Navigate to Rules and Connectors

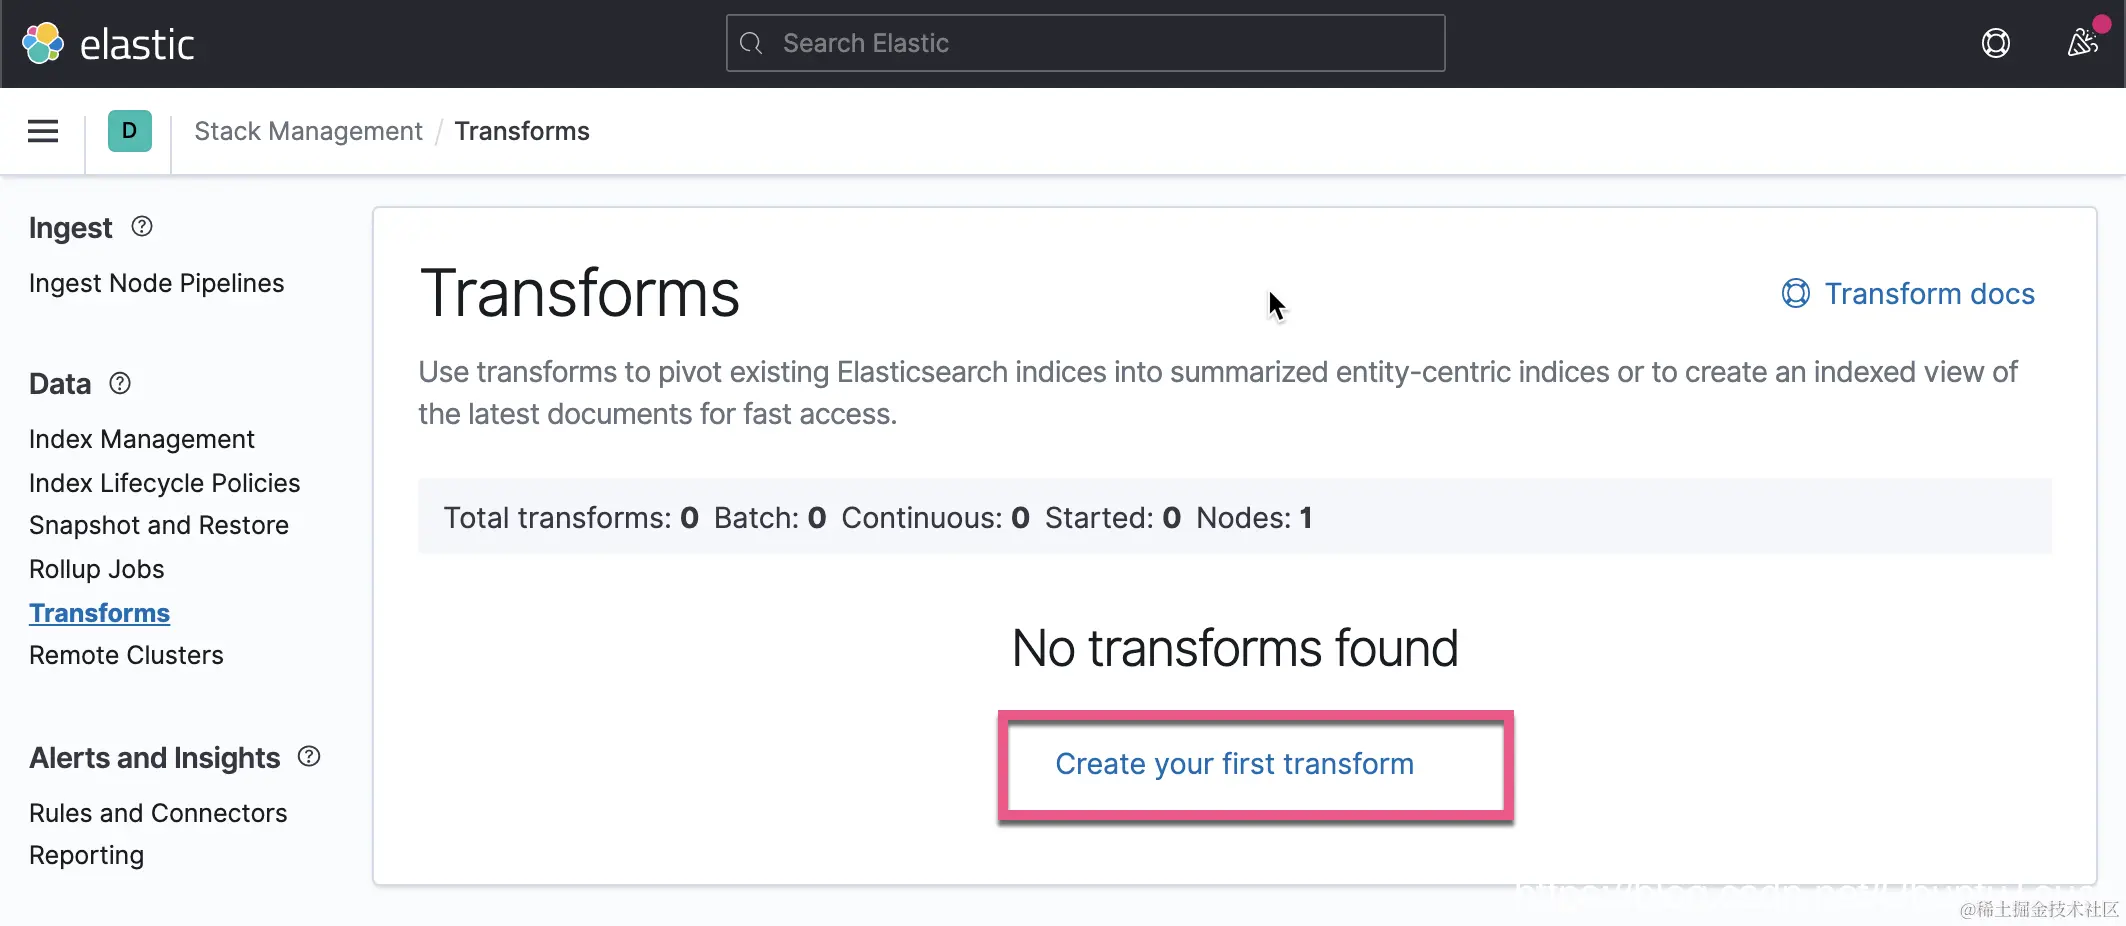click(x=158, y=813)
